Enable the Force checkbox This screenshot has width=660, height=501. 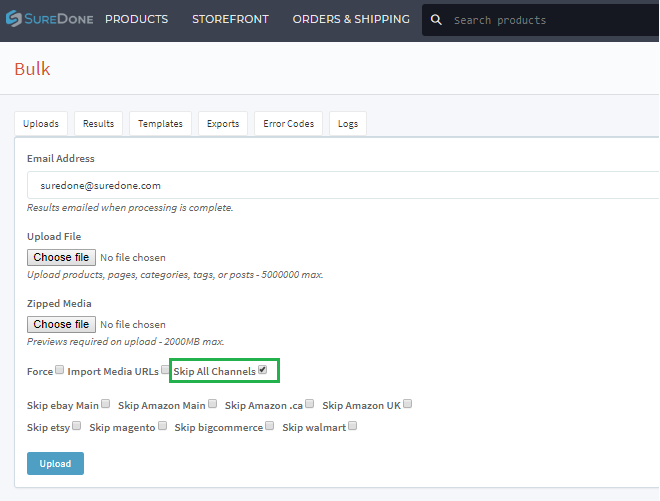[x=59, y=370]
